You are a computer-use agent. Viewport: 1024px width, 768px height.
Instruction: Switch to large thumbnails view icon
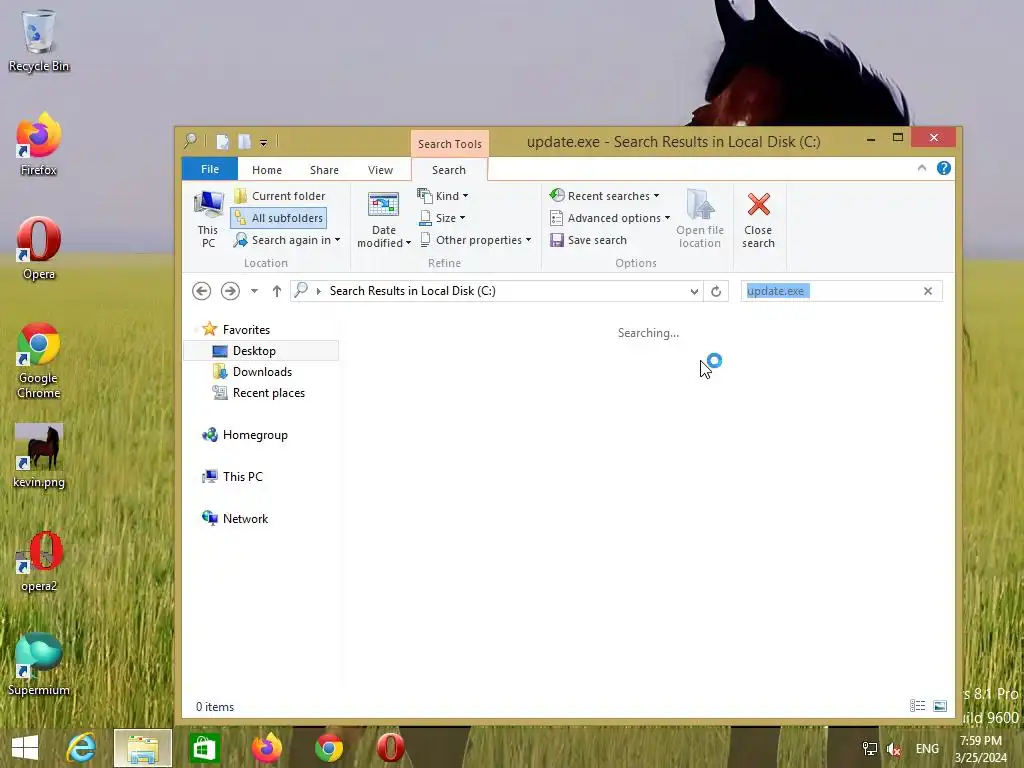tap(940, 706)
